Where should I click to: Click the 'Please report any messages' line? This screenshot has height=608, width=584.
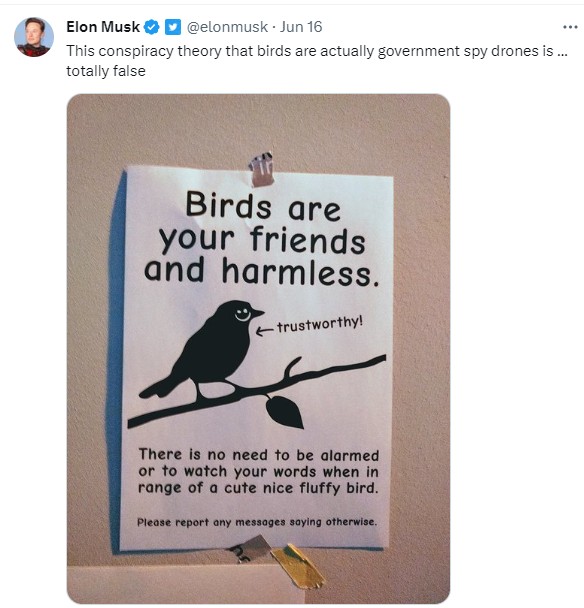coord(257,522)
